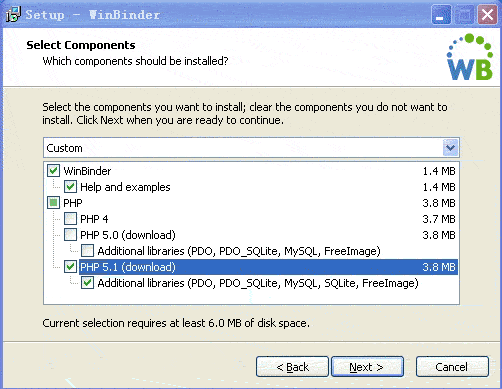The width and height of the screenshot is (502, 389).
Task: Toggle the PHP group checkbox
Action: [53, 203]
